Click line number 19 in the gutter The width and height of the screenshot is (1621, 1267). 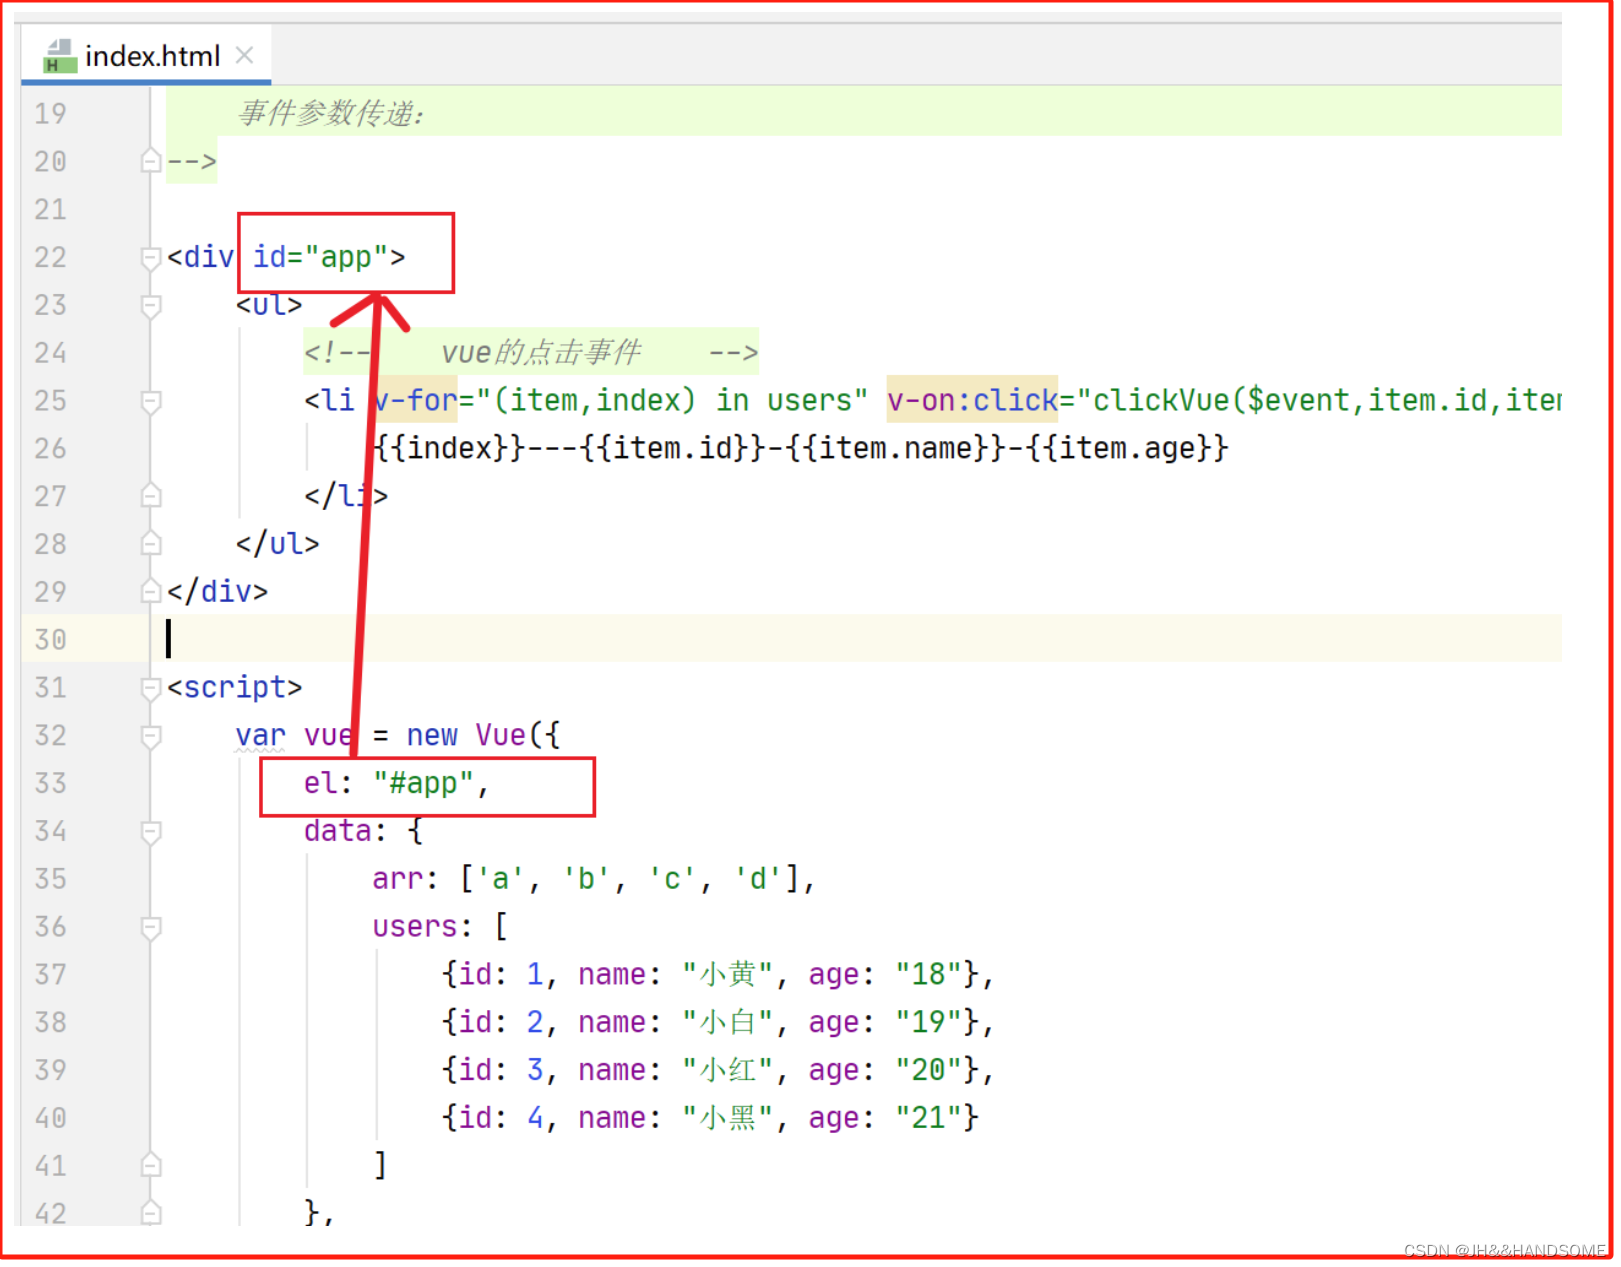(x=50, y=114)
